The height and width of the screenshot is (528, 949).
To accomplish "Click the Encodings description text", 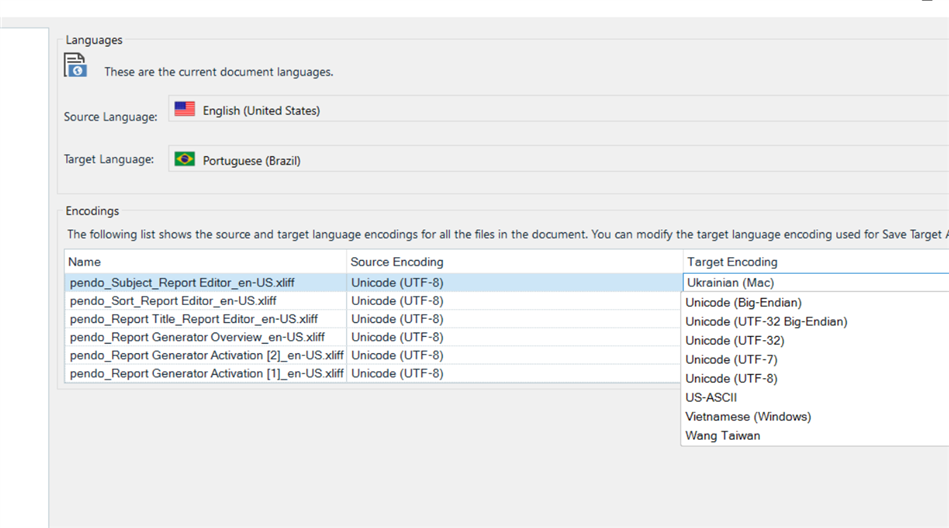I will pos(507,234).
